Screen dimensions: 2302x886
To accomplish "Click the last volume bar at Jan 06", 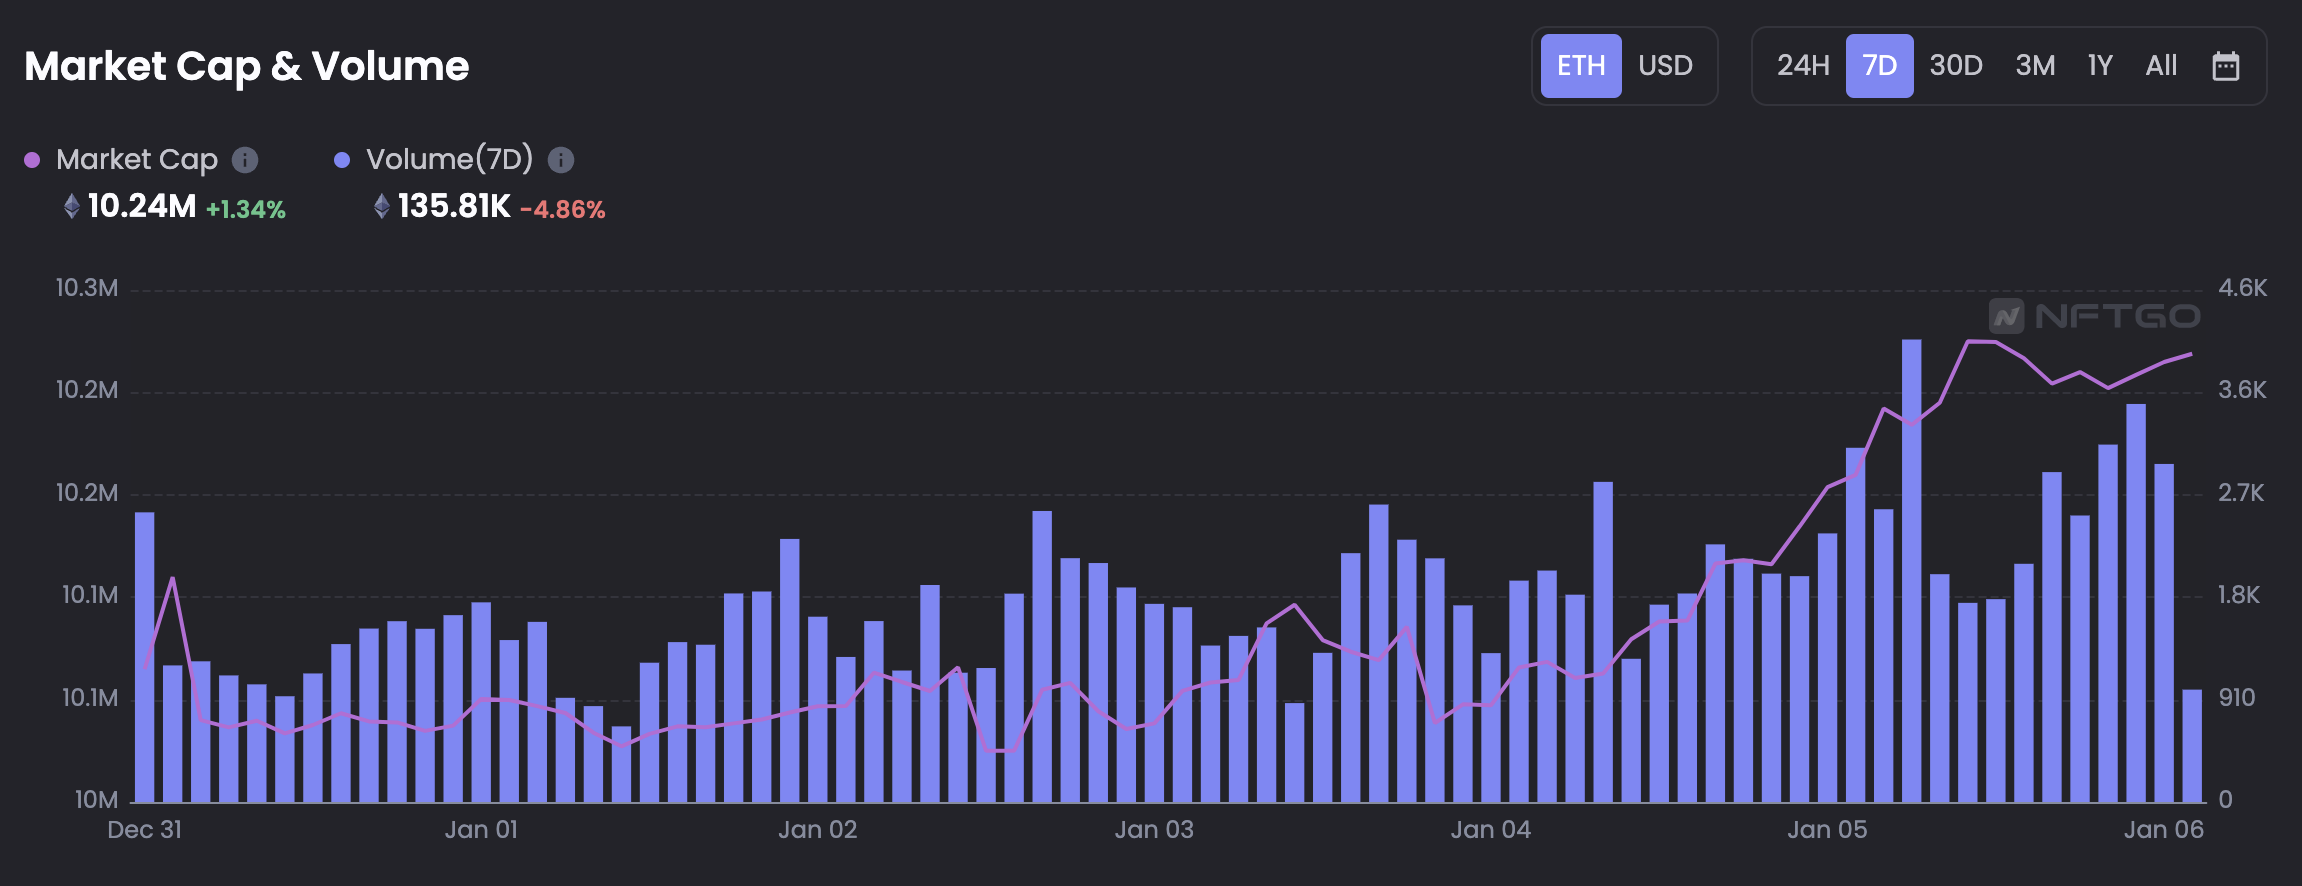I will click(2191, 745).
